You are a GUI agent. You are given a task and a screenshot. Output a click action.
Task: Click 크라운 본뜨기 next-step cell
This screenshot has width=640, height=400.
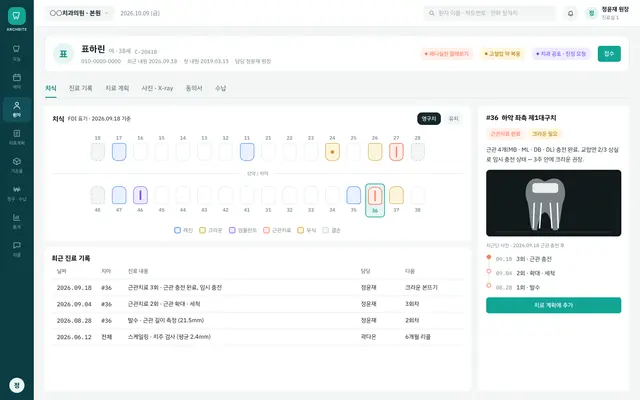pyautogui.click(x=421, y=288)
